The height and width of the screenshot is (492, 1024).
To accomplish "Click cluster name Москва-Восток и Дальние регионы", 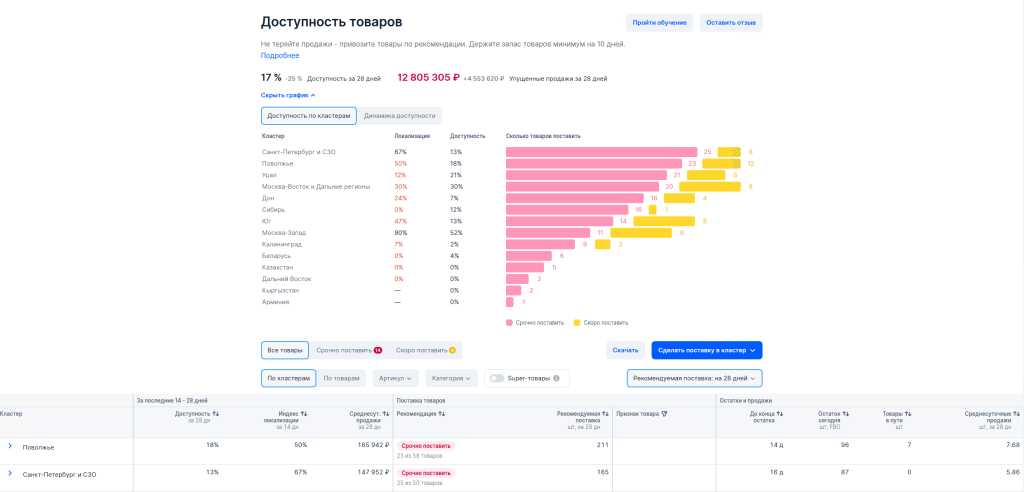I will pyautogui.click(x=316, y=187).
